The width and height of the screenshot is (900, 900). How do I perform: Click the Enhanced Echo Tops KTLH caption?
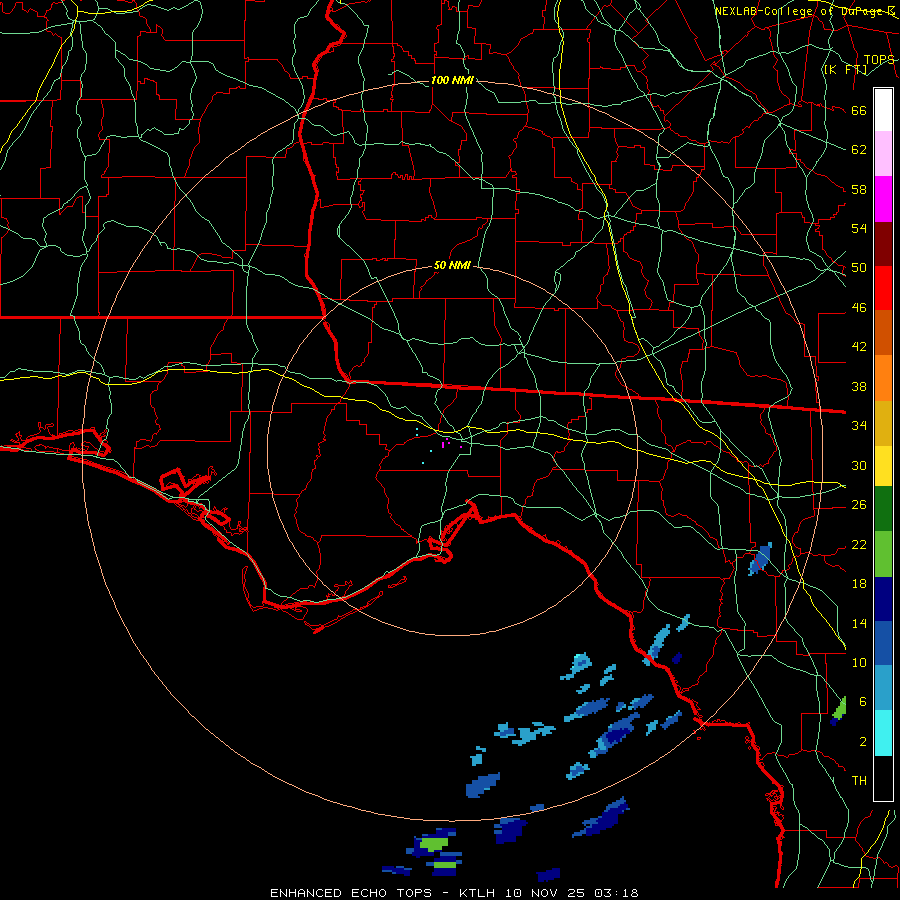point(454,893)
